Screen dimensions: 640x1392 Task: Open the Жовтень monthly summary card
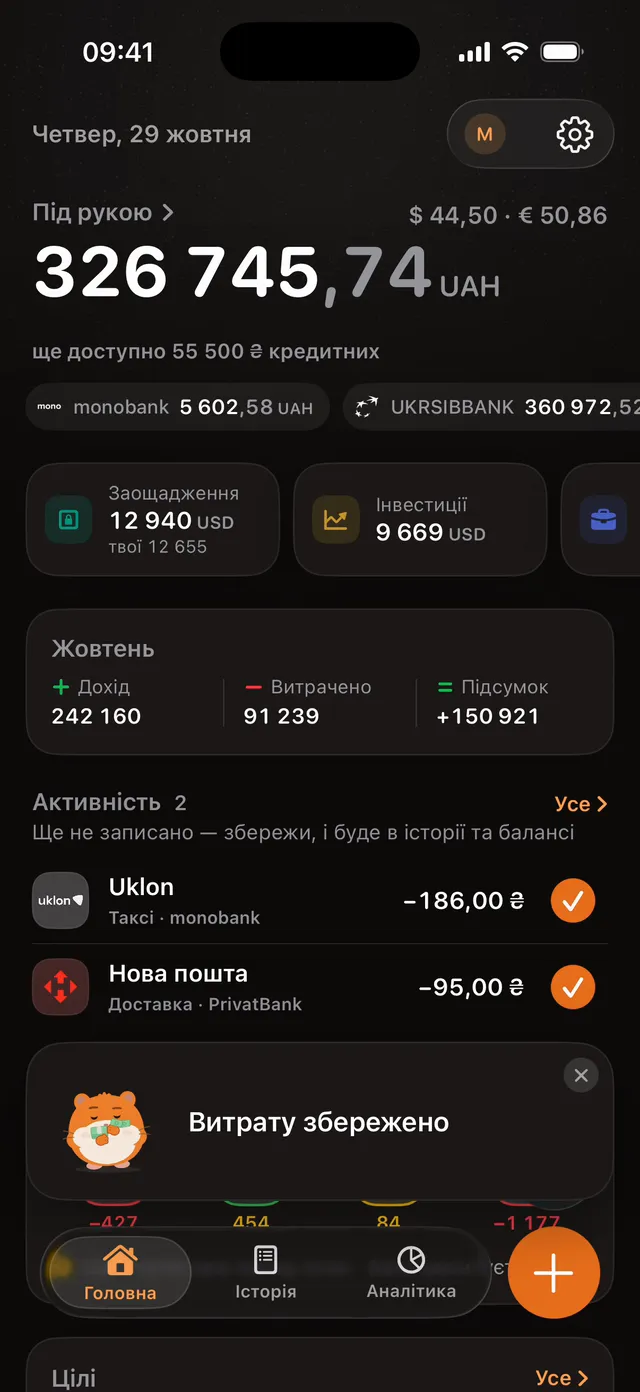tap(320, 682)
